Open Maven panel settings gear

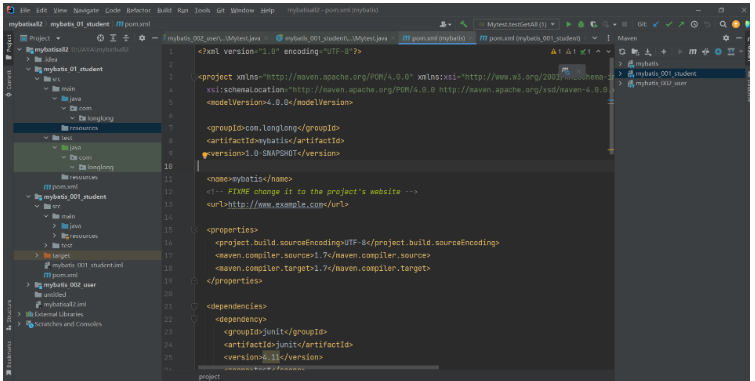726,38
